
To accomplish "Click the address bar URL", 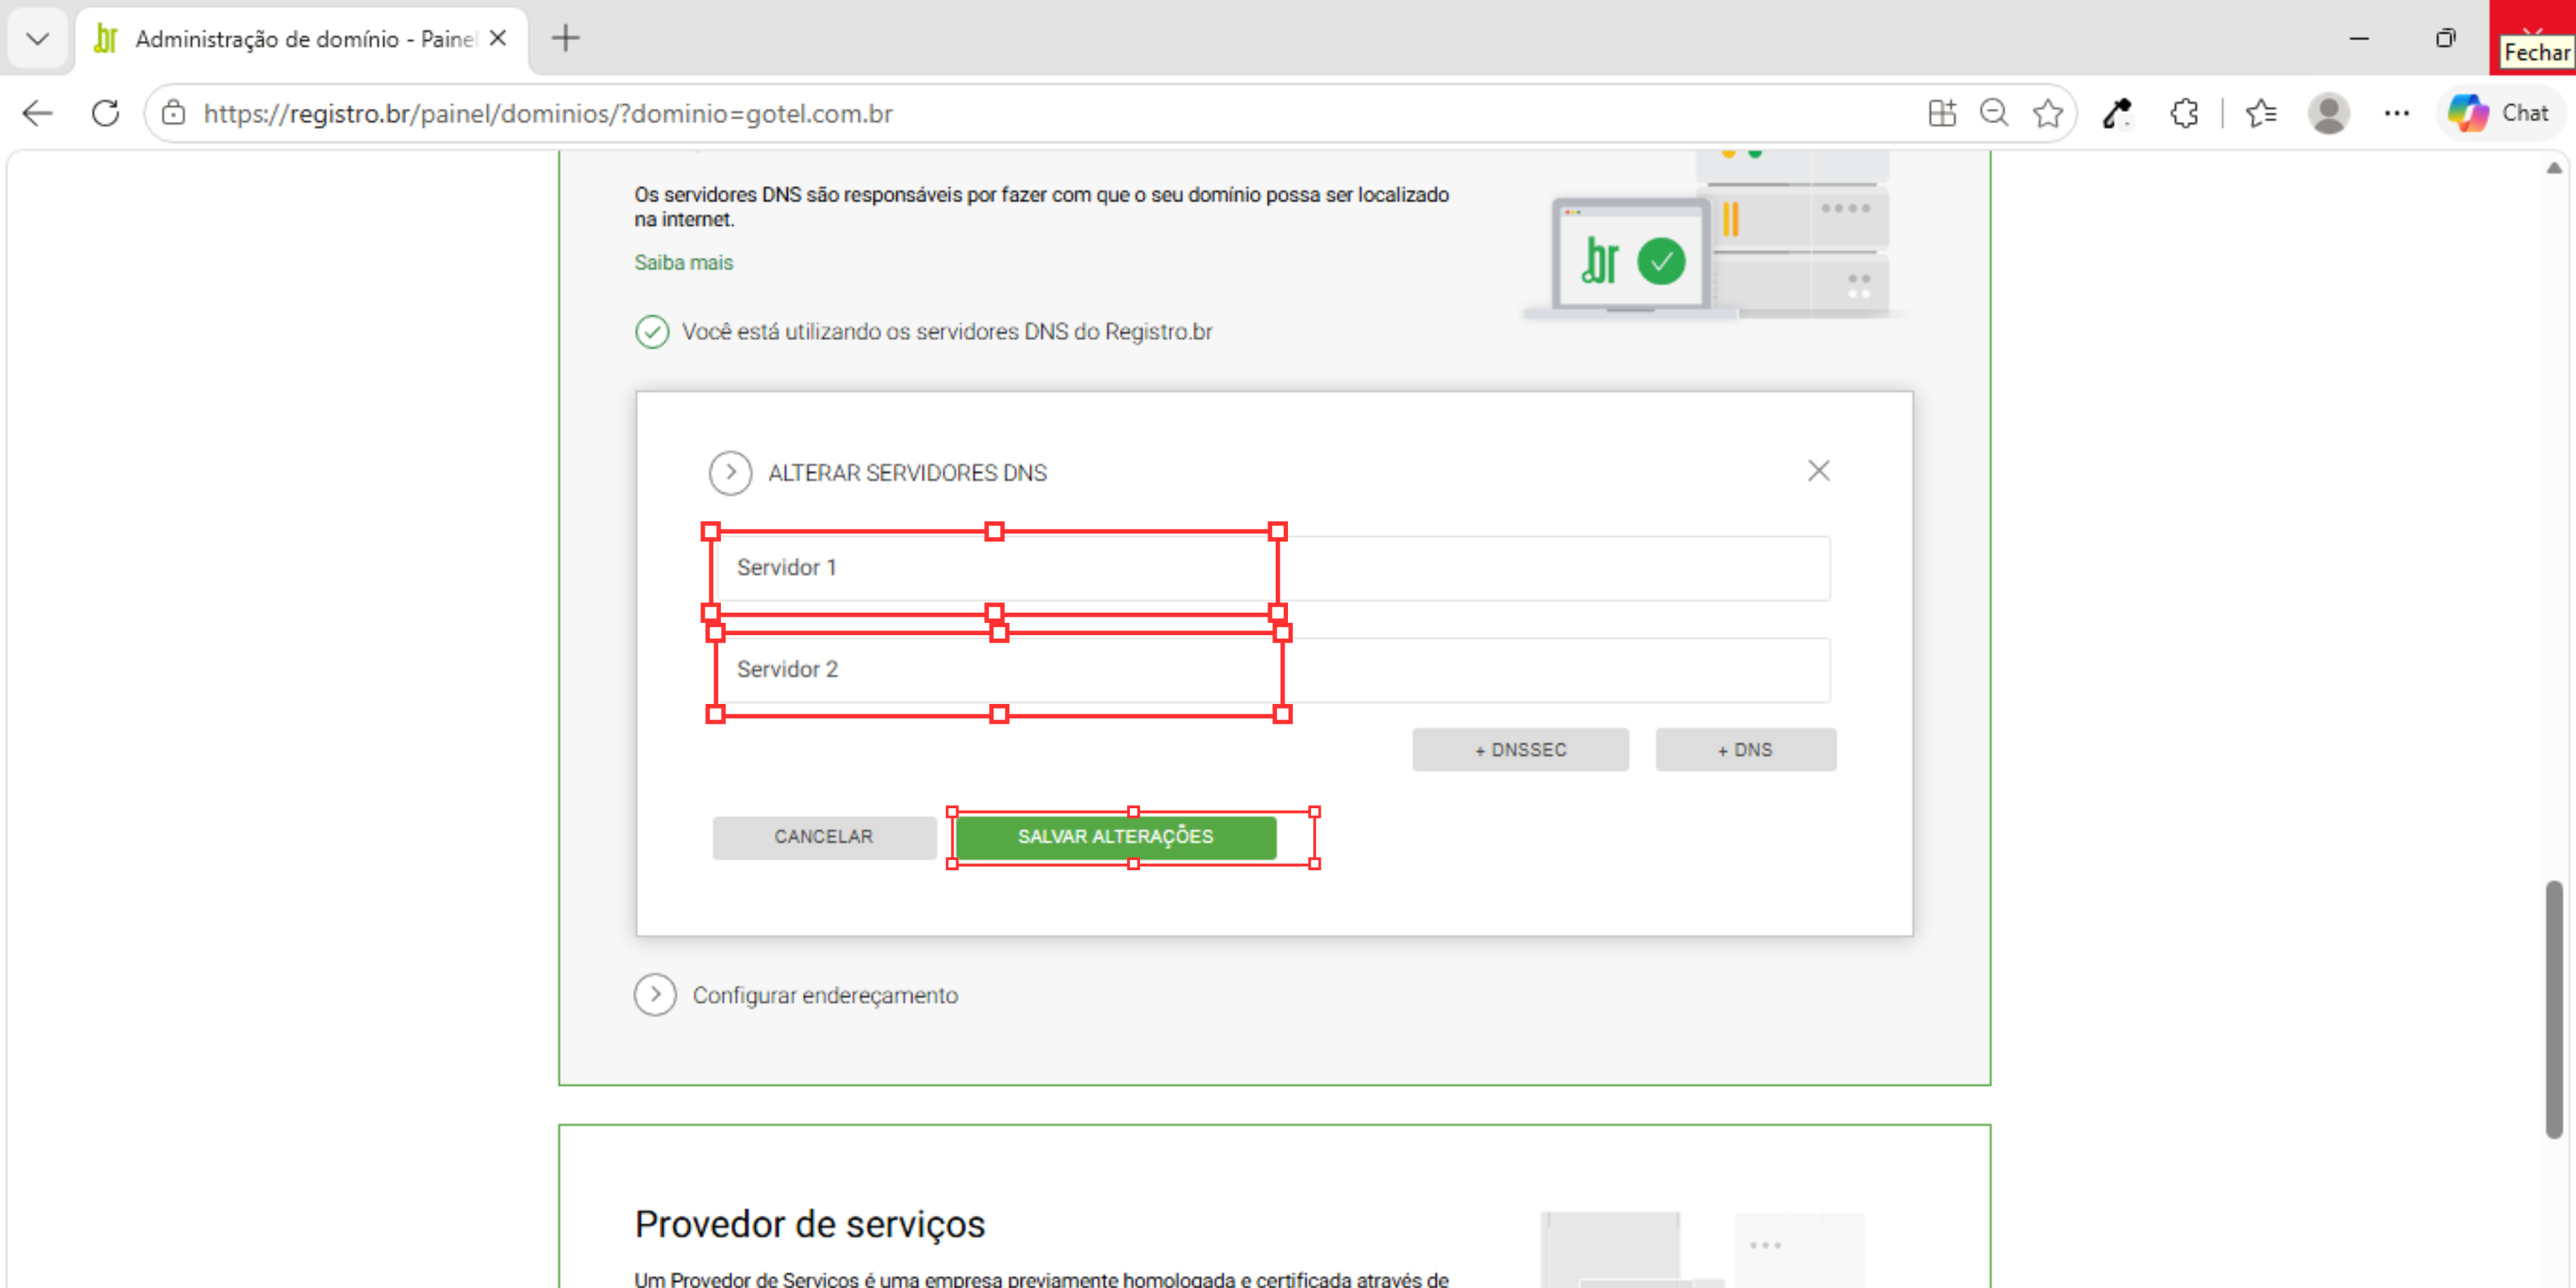I will (548, 113).
